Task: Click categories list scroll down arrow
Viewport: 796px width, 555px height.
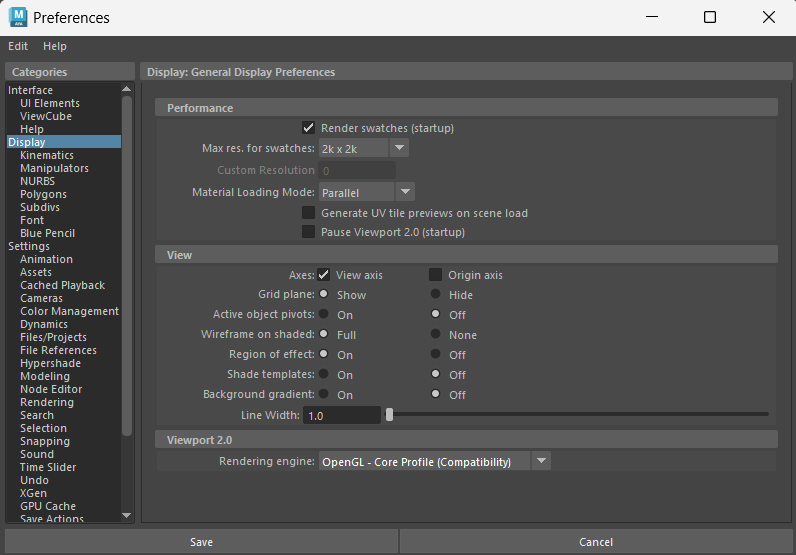Action: [126, 515]
